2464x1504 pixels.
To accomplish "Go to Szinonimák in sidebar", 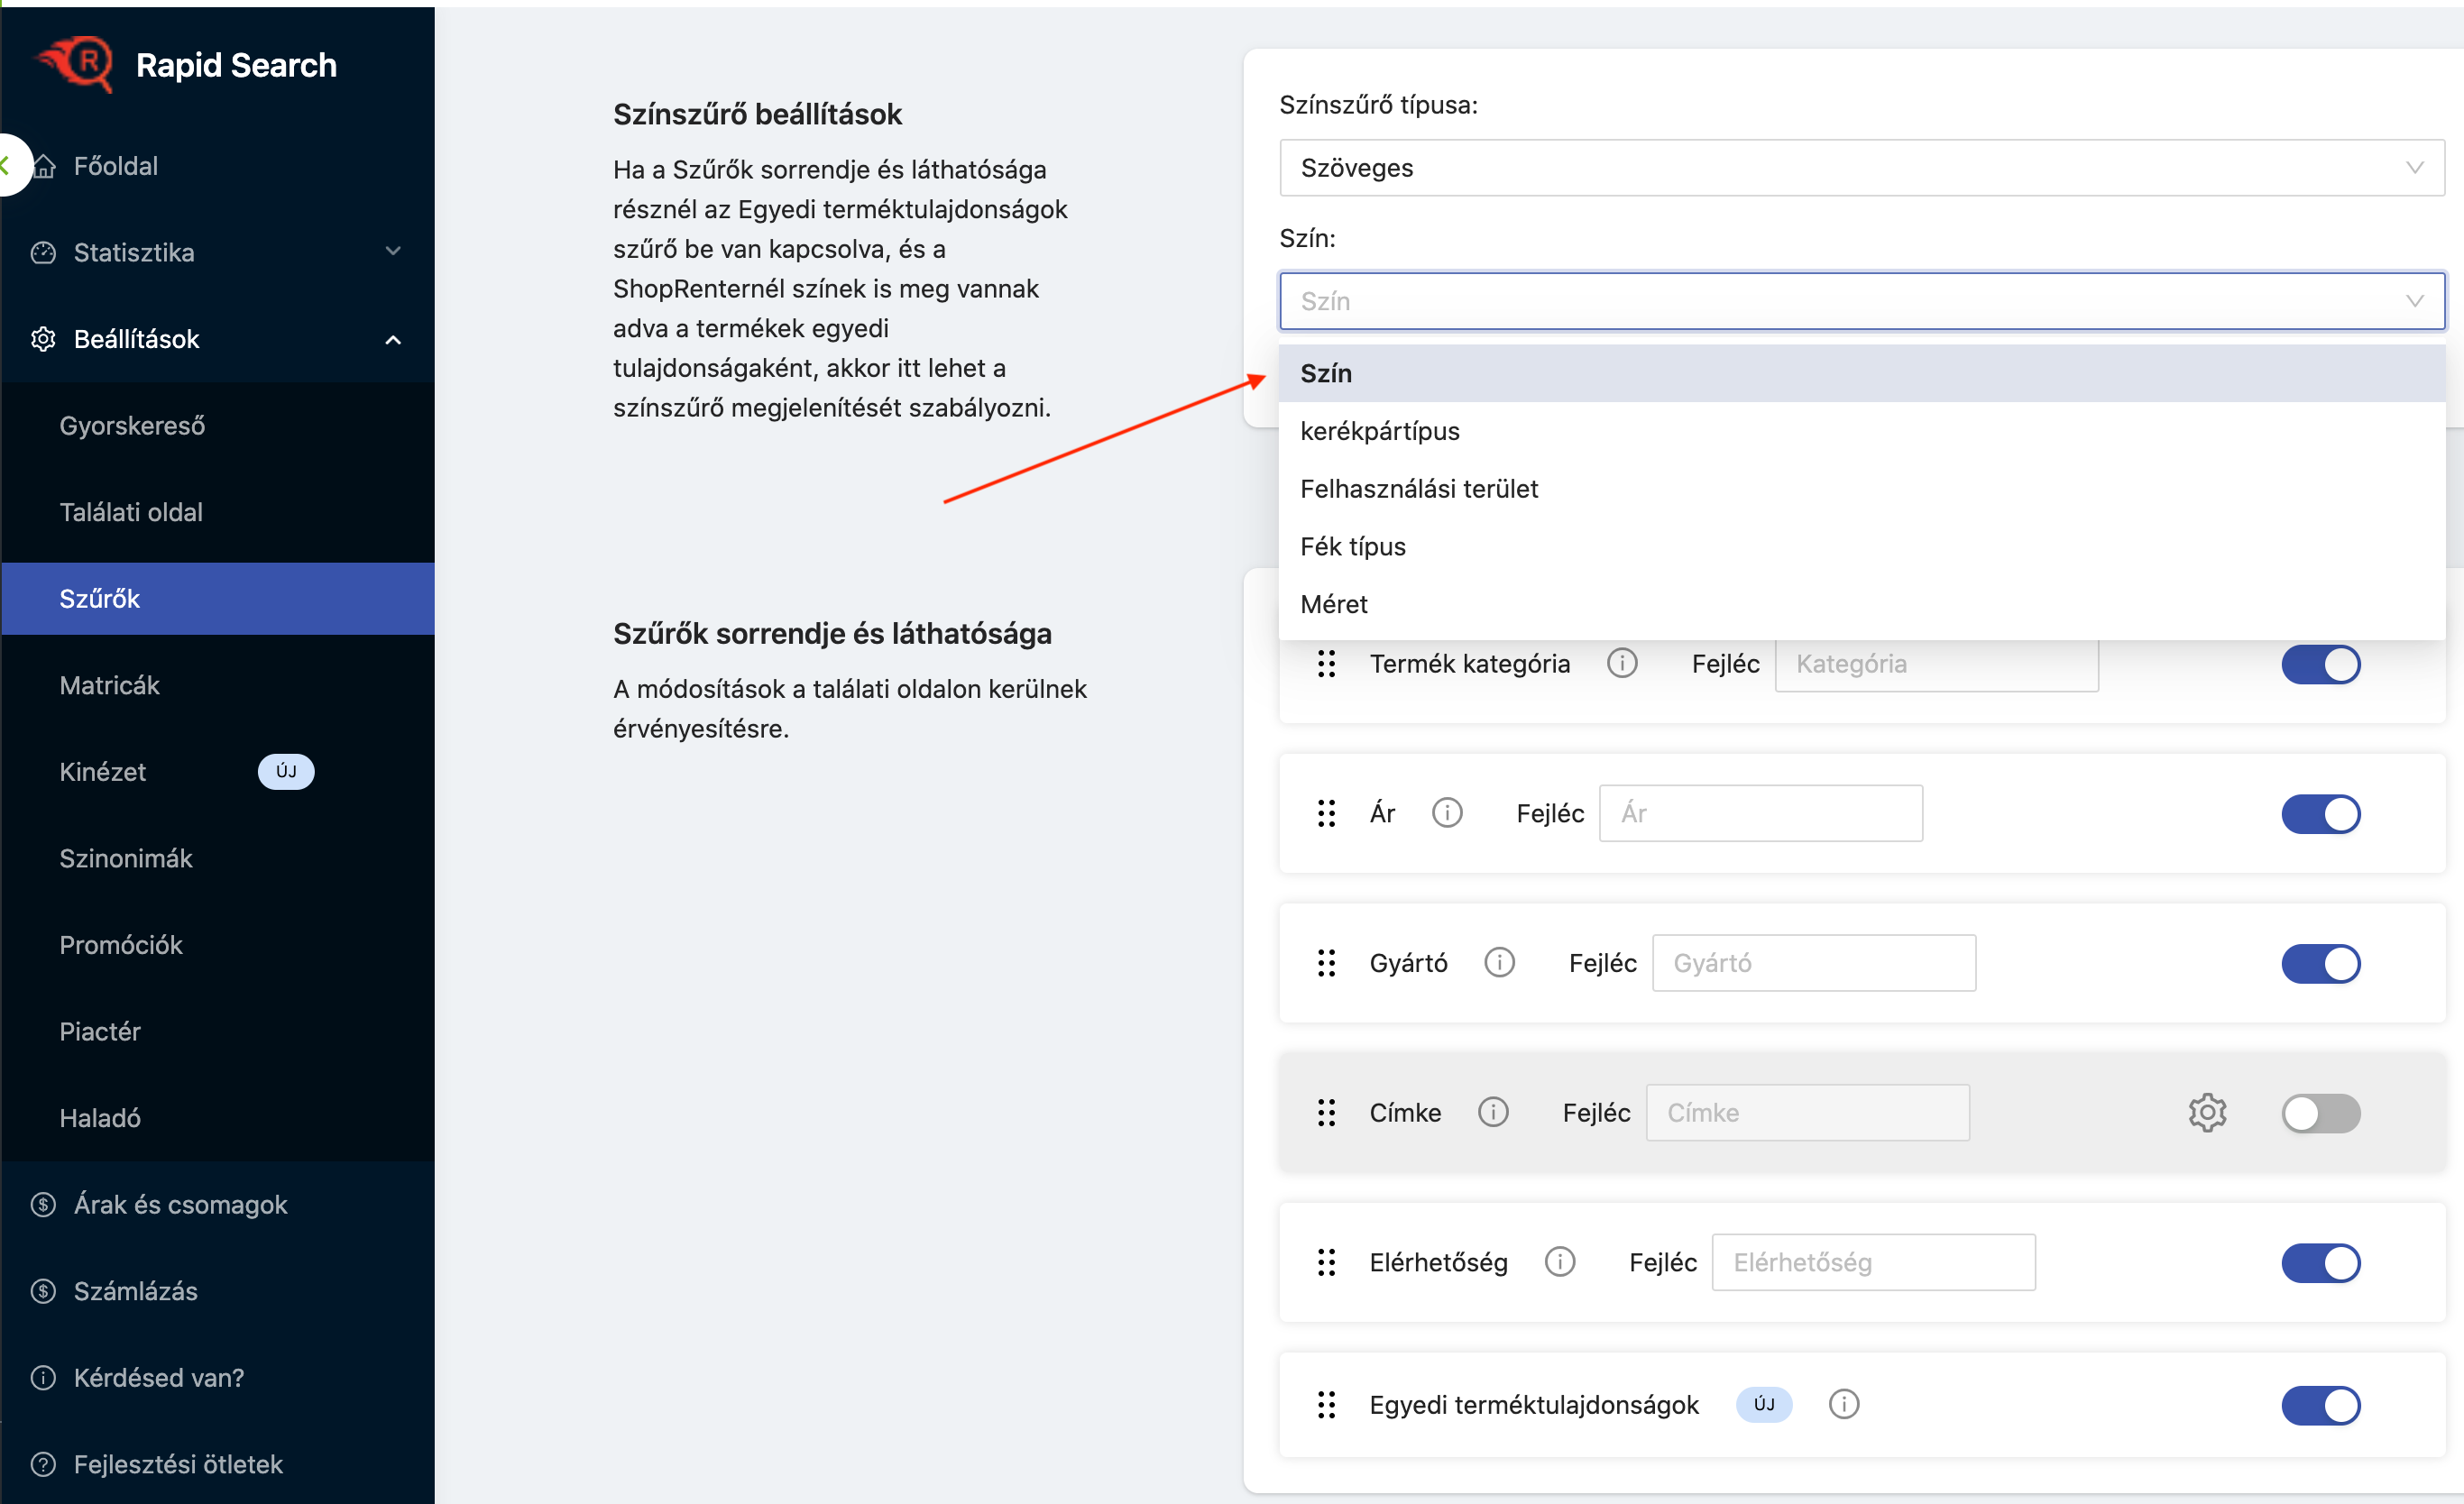I will (x=126, y=858).
